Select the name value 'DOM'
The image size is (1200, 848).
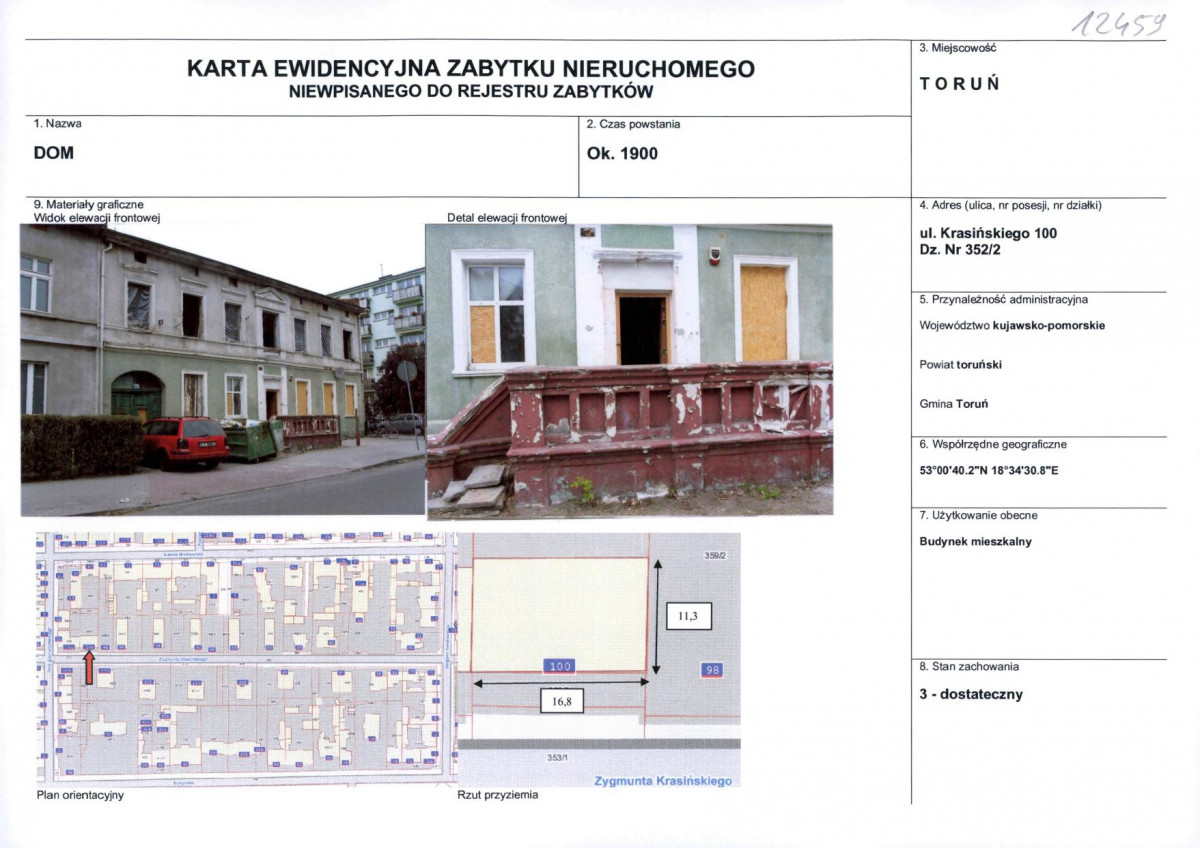(x=54, y=153)
